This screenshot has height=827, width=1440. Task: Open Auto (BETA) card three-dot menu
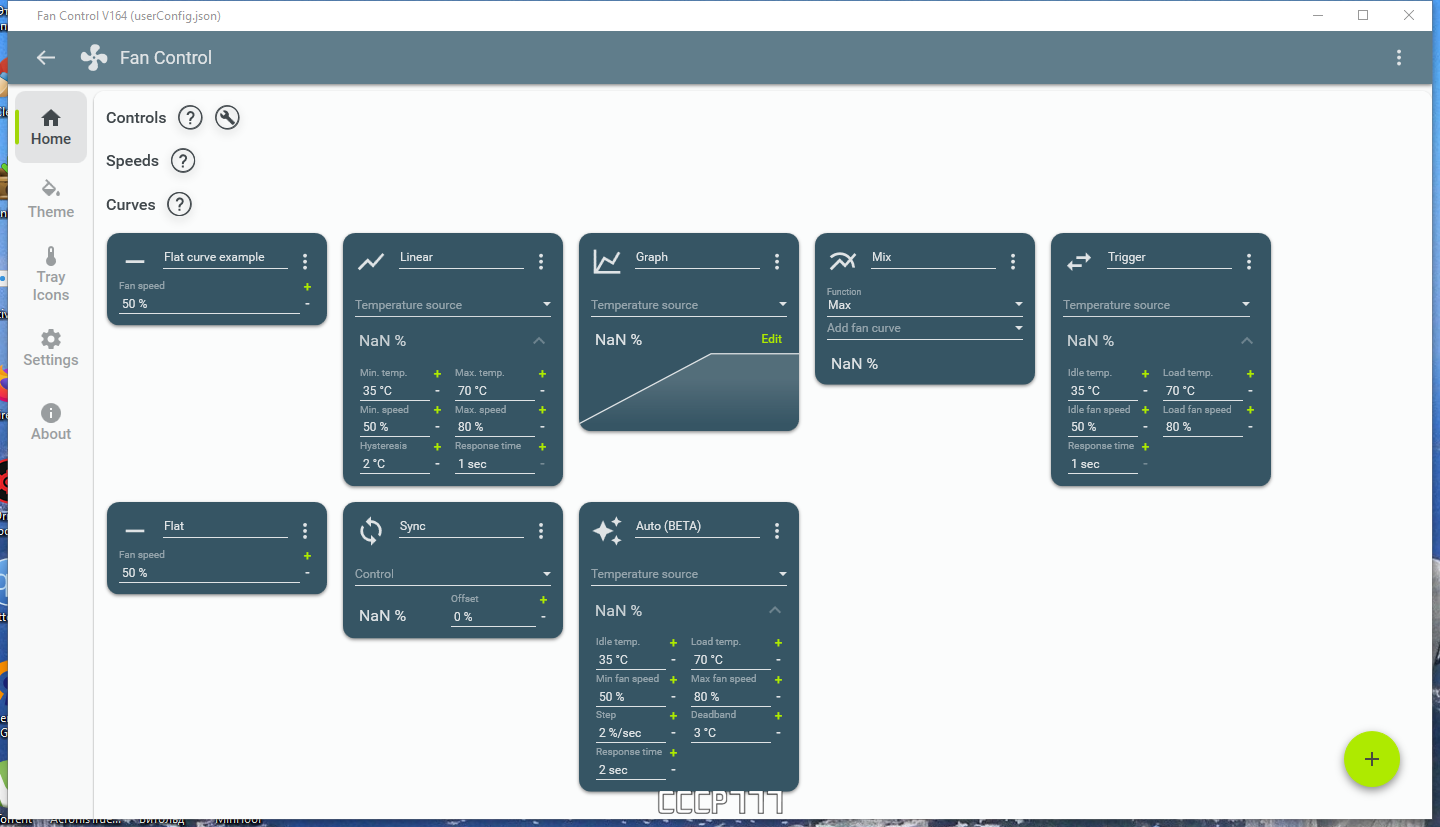pyautogui.click(x=777, y=531)
